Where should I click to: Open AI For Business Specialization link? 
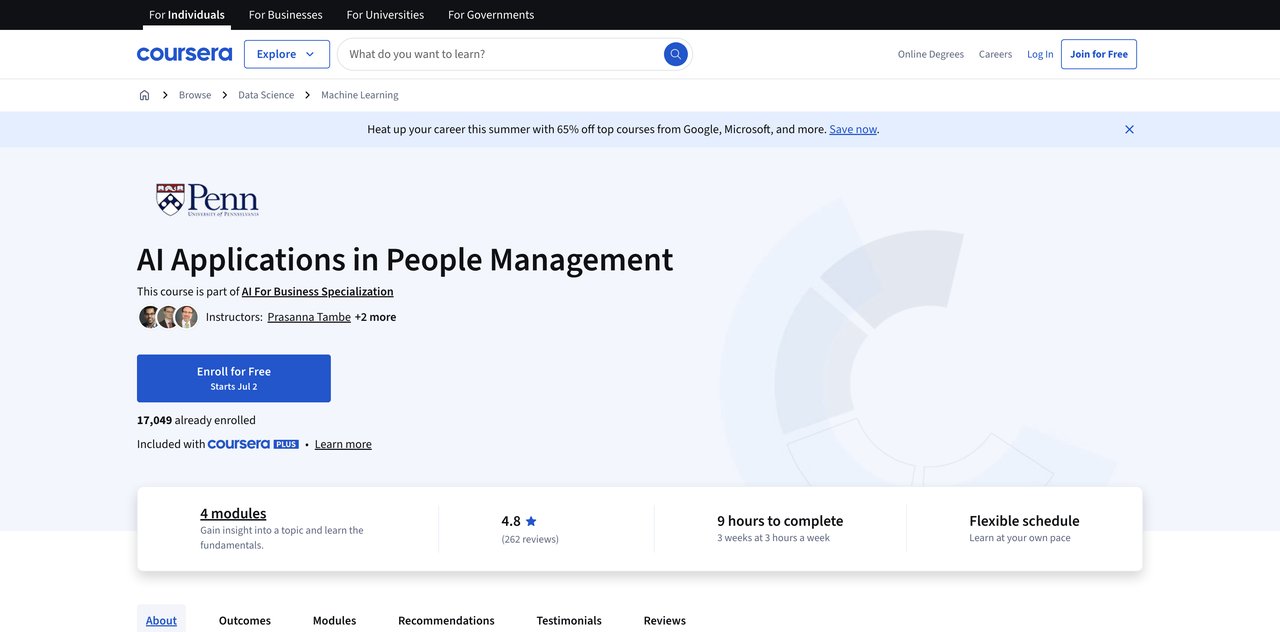(x=317, y=291)
